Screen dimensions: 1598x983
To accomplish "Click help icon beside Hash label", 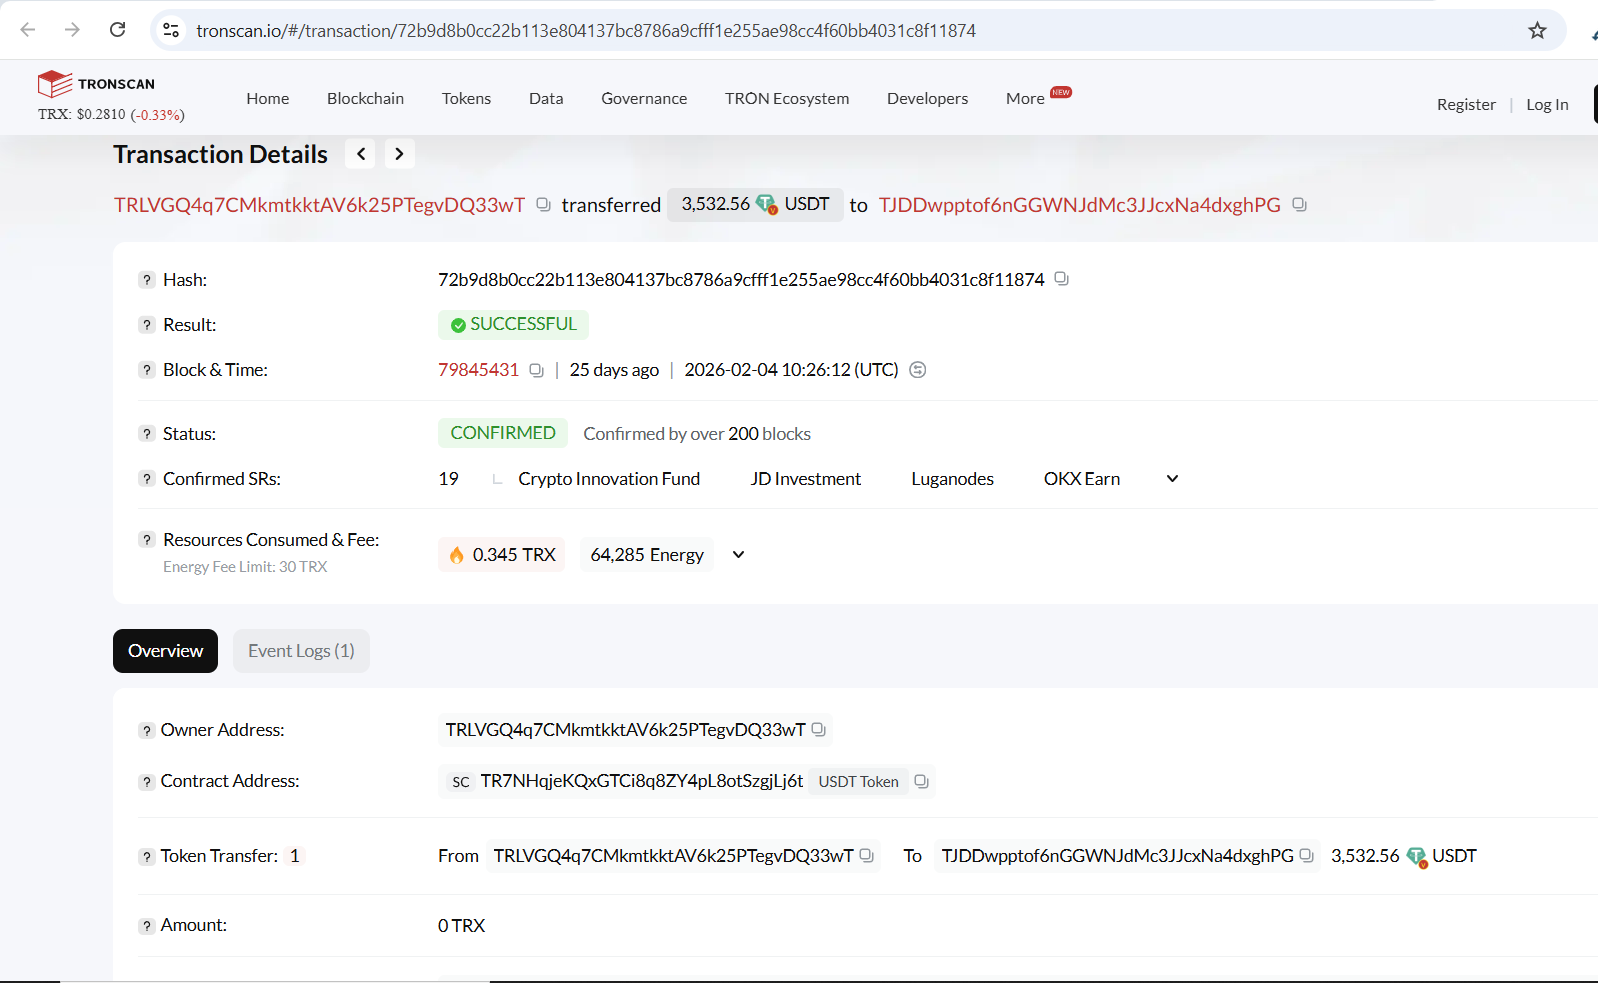I will [147, 280].
